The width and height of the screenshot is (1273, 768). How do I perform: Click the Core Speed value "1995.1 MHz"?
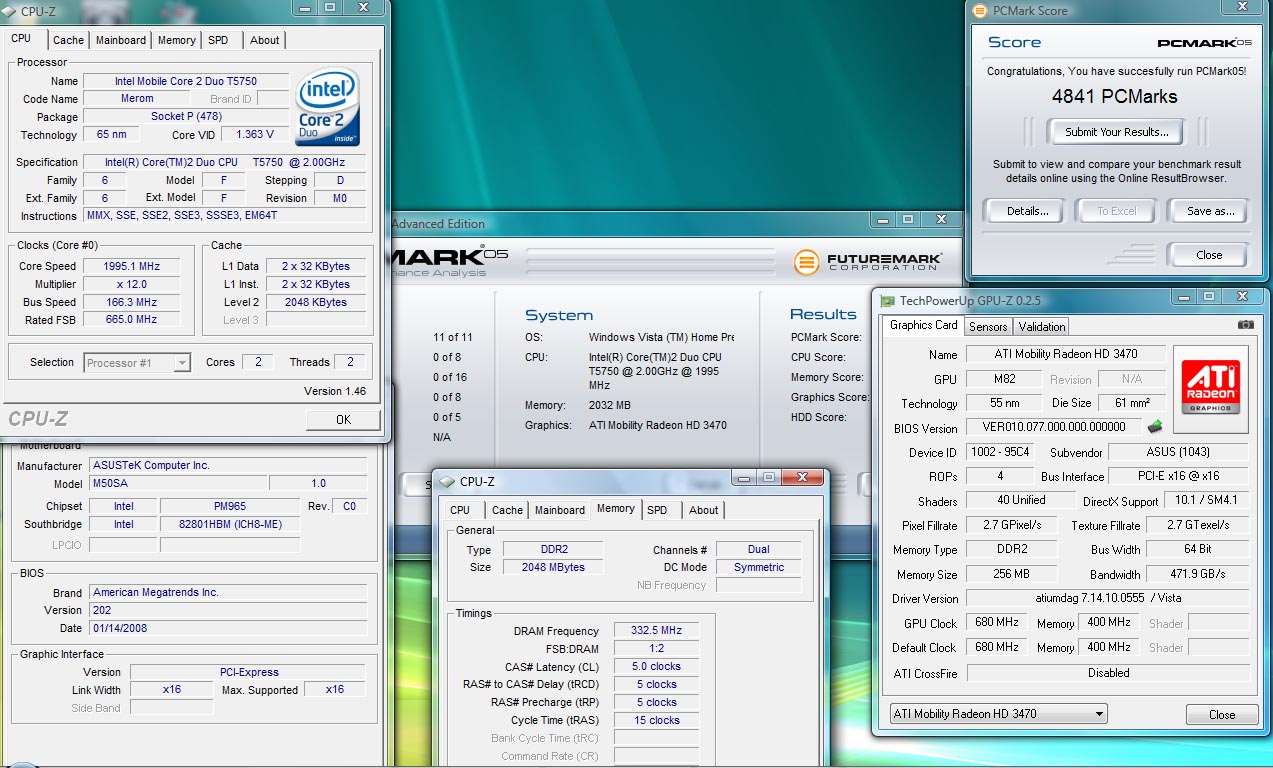point(132,266)
